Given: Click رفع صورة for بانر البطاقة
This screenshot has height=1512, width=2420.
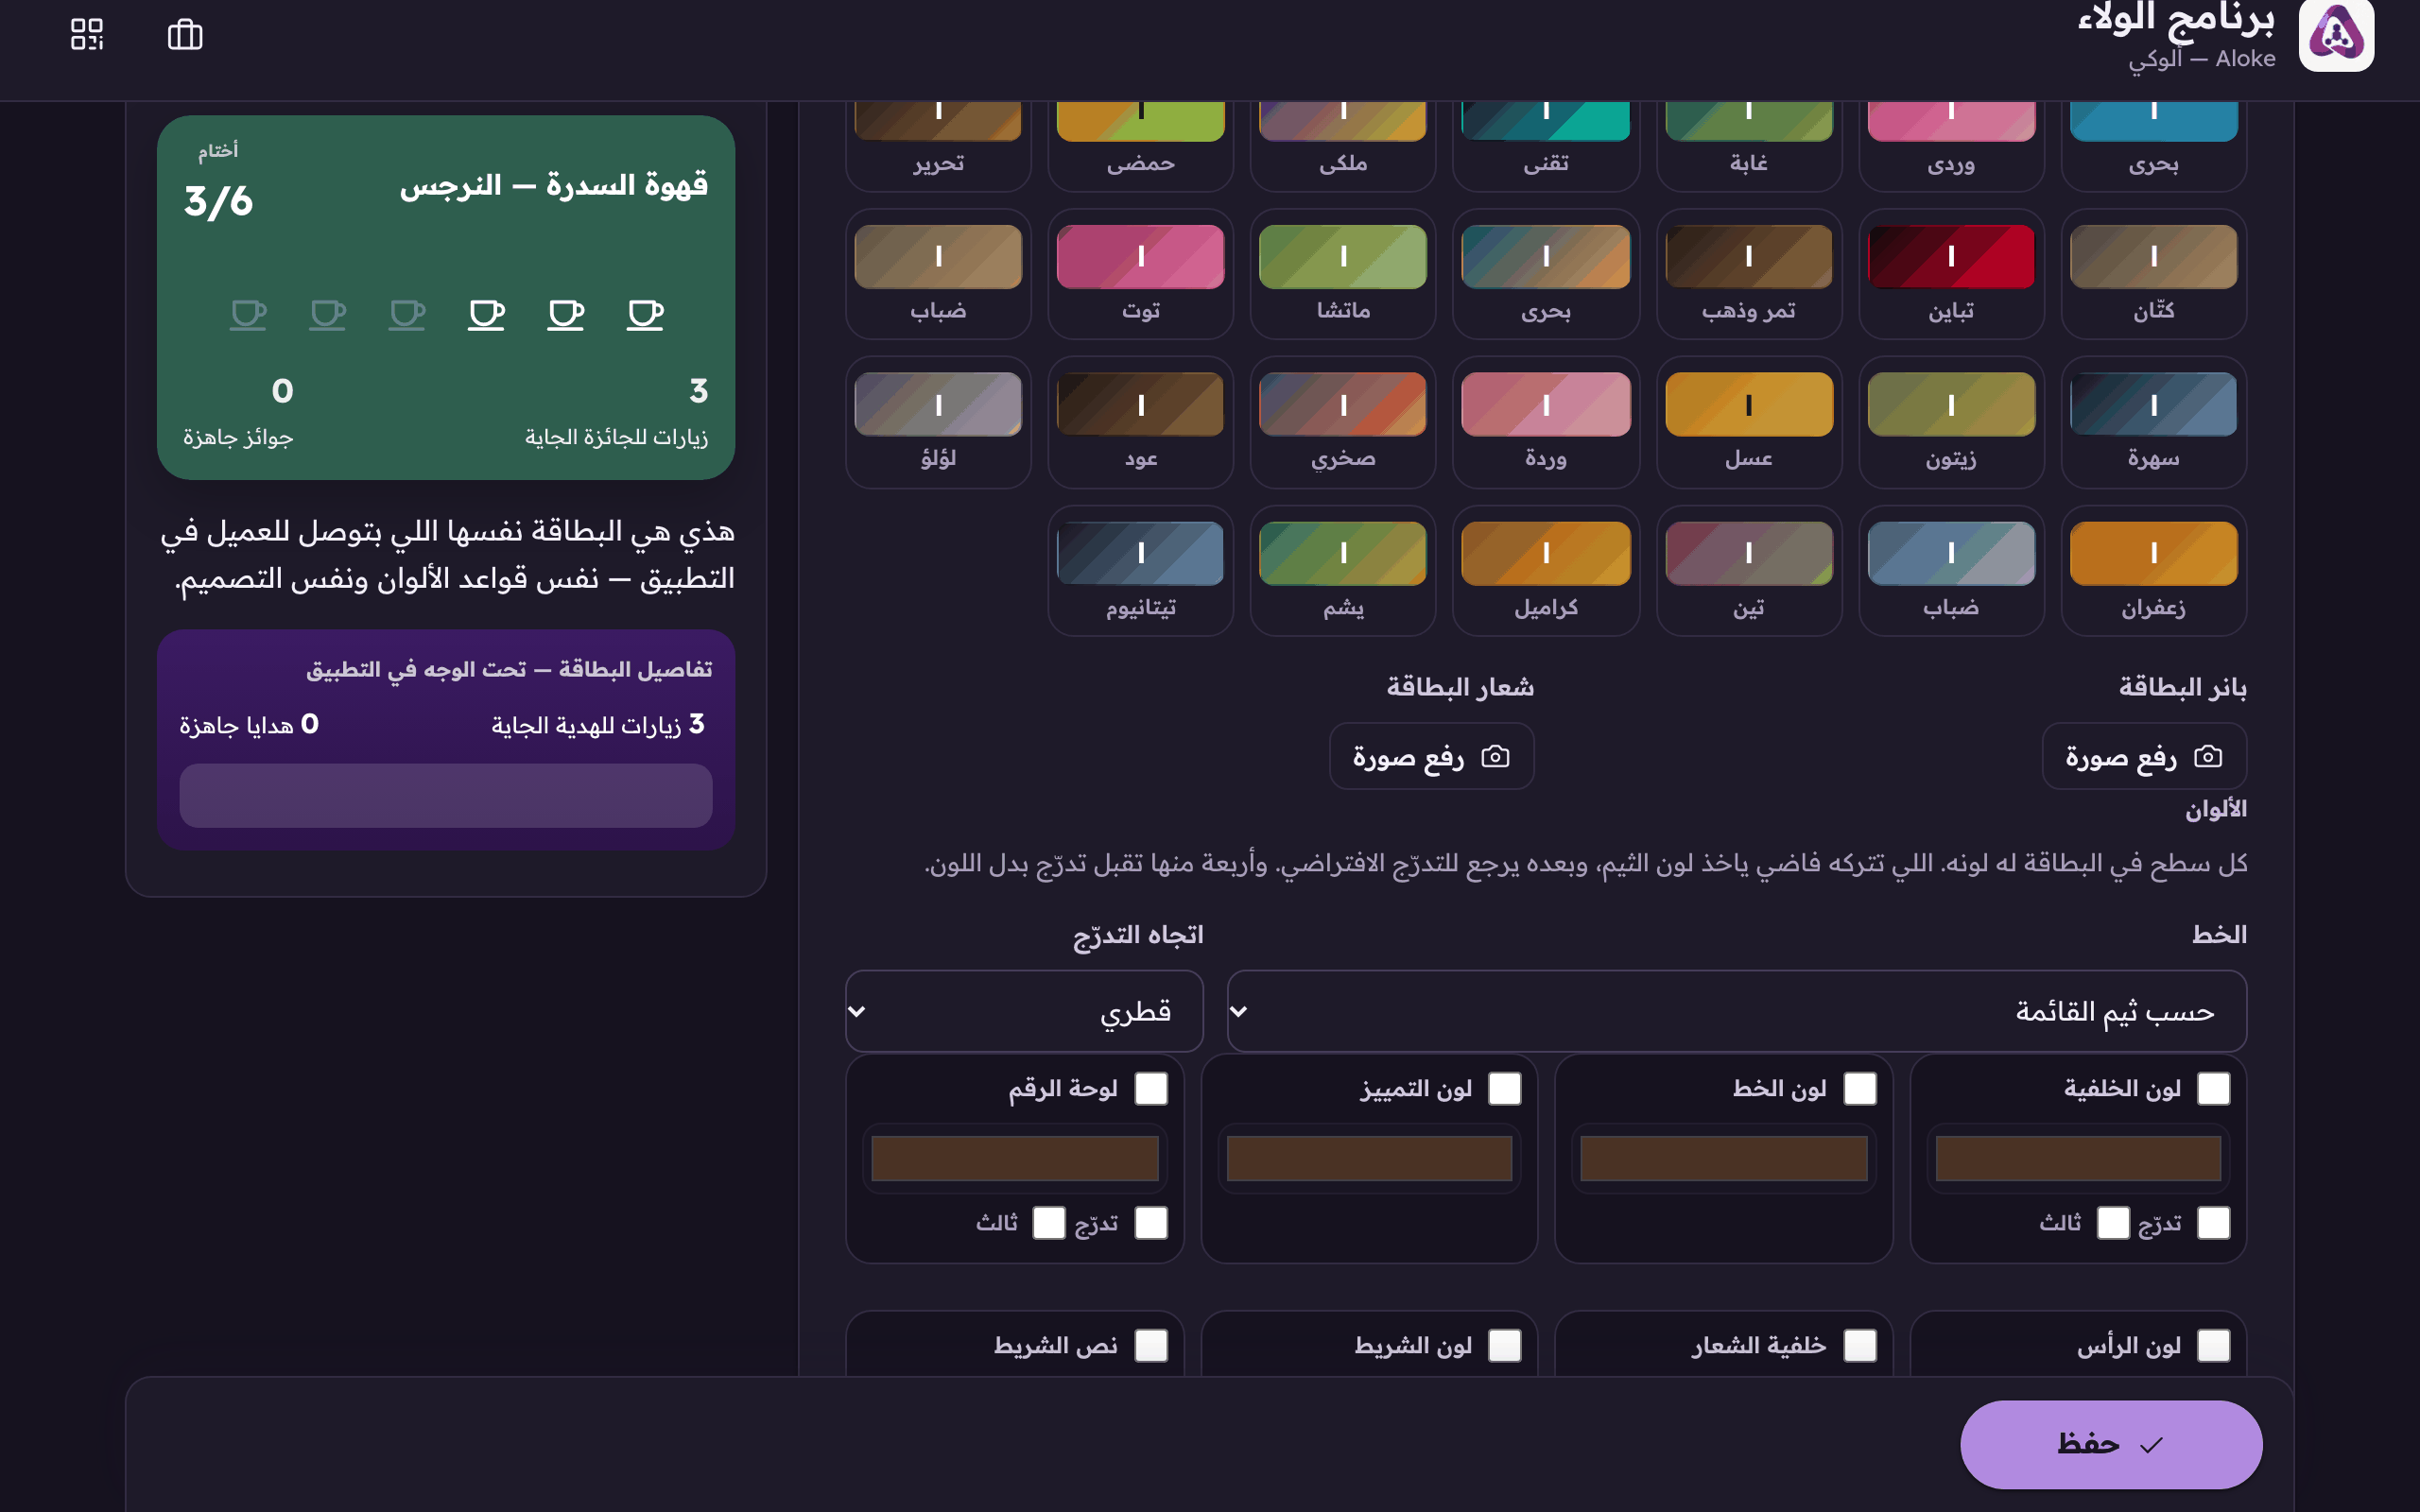Looking at the screenshot, I should 2144,756.
